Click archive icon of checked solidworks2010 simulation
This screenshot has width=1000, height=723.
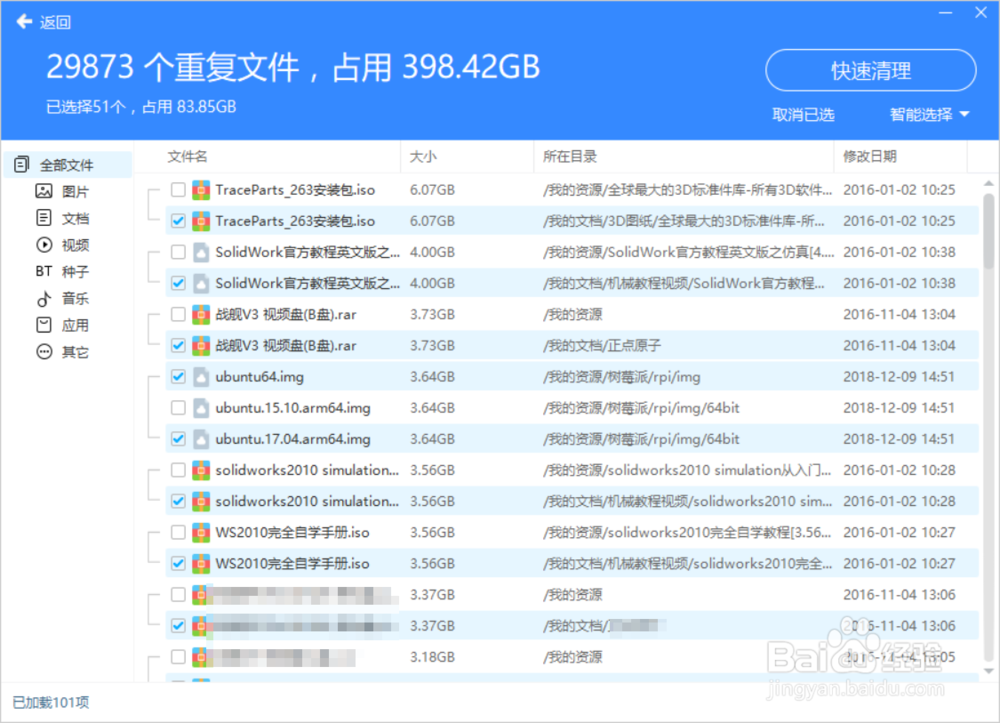pyautogui.click(x=201, y=501)
